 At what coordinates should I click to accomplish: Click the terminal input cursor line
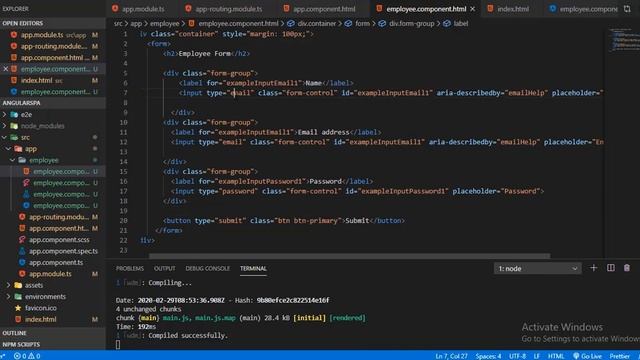tap(118, 344)
